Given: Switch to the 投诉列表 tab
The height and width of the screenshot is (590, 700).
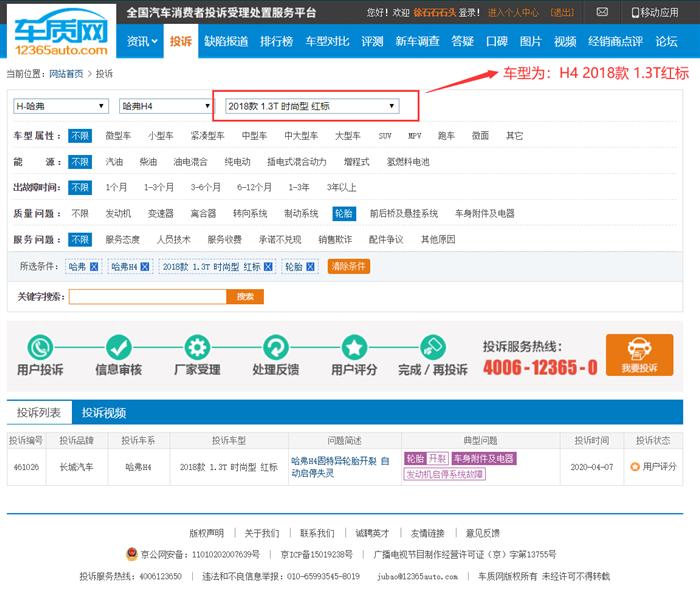Looking at the screenshot, I should click(39, 412).
